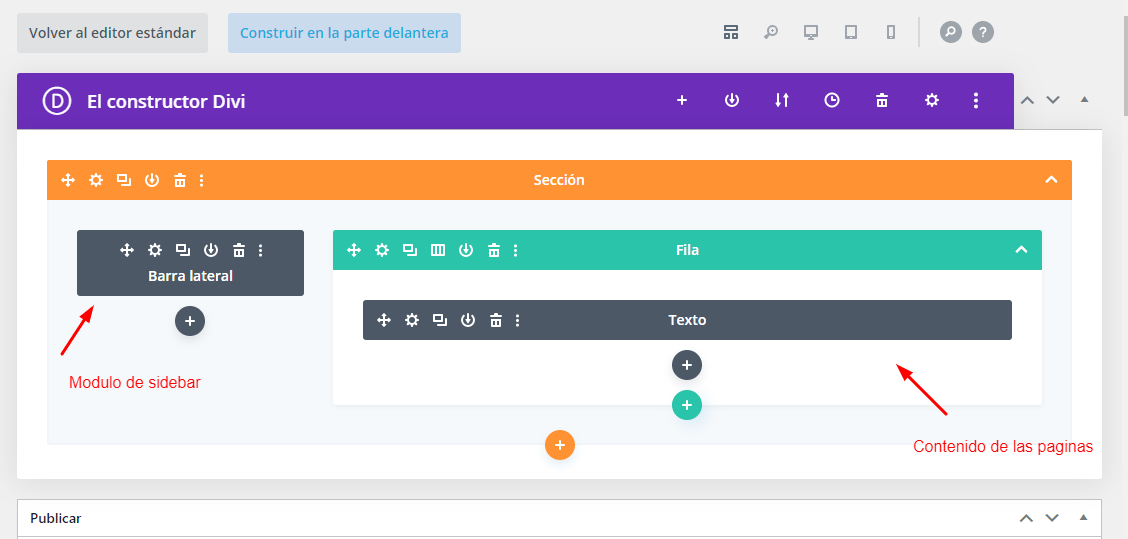Open Barra lateral three-dot options
This screenshot has width=1128, height=539.
coord(260,250)
